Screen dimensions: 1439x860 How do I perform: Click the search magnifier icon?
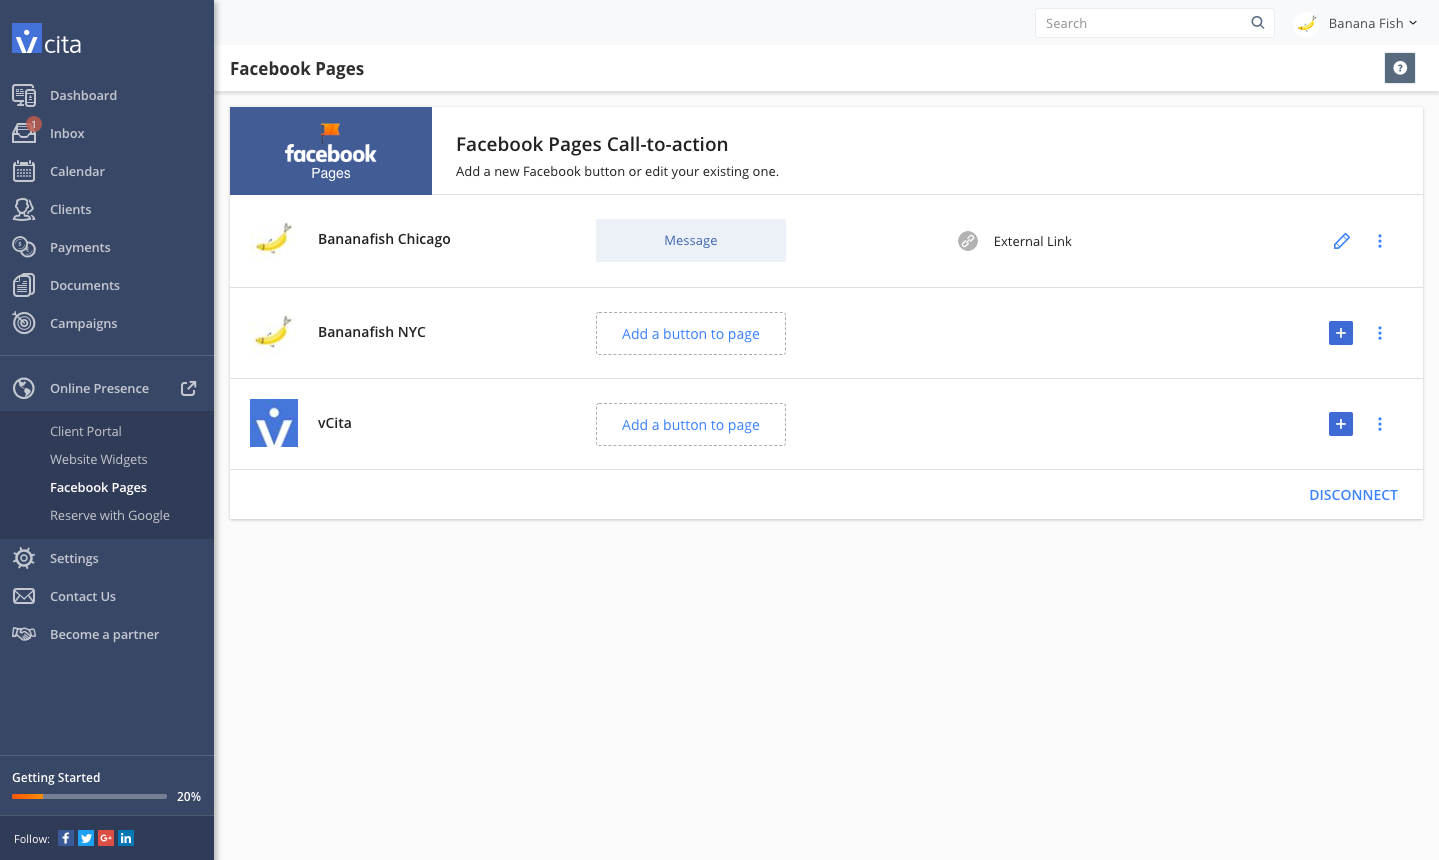click(1258, 23)
